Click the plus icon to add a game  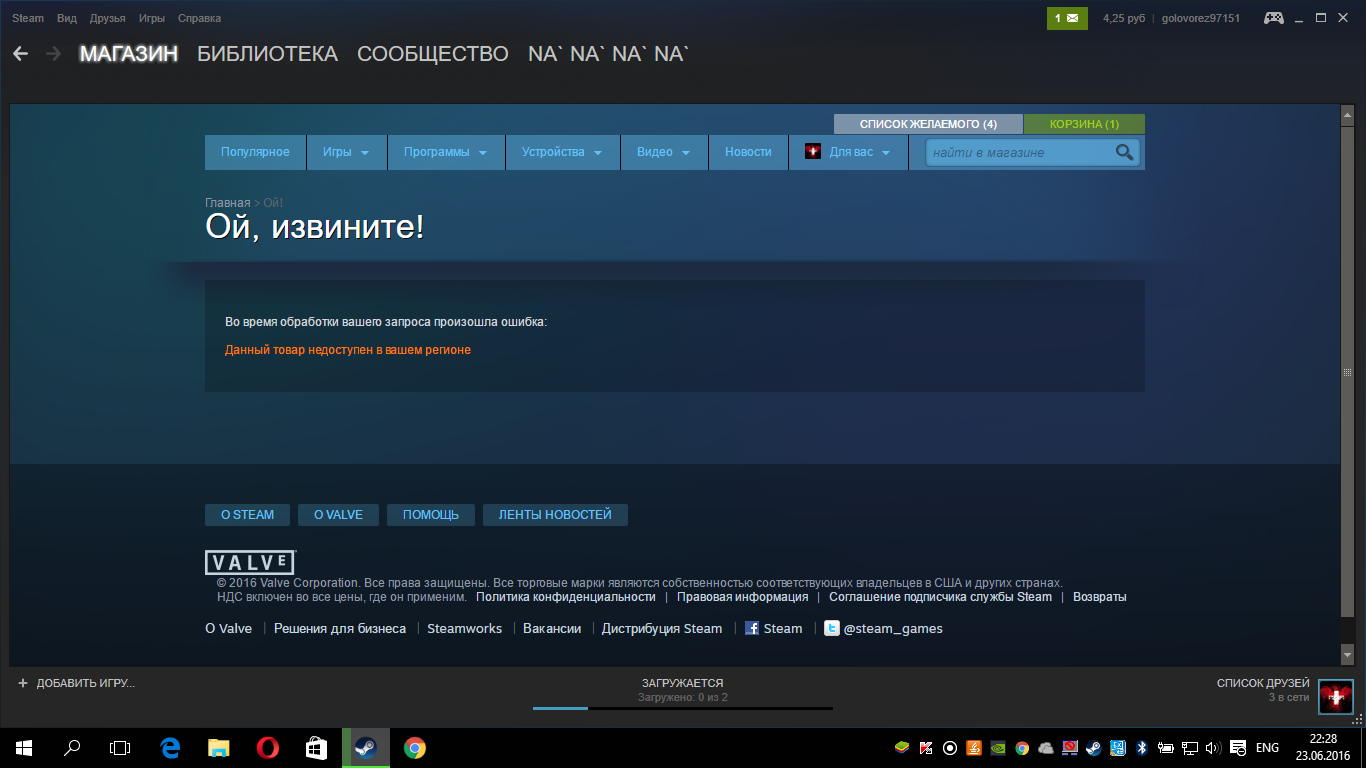23,683
